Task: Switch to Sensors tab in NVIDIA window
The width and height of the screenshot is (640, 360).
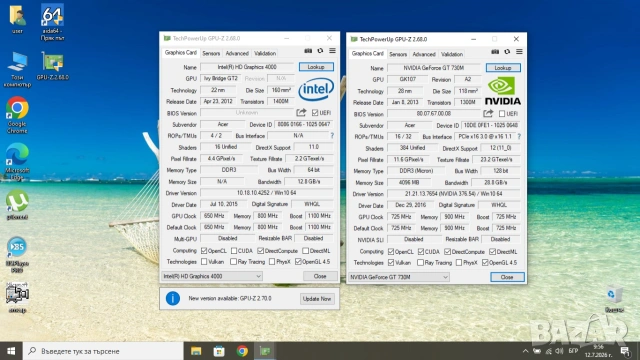Action: [x=398, y=54]
